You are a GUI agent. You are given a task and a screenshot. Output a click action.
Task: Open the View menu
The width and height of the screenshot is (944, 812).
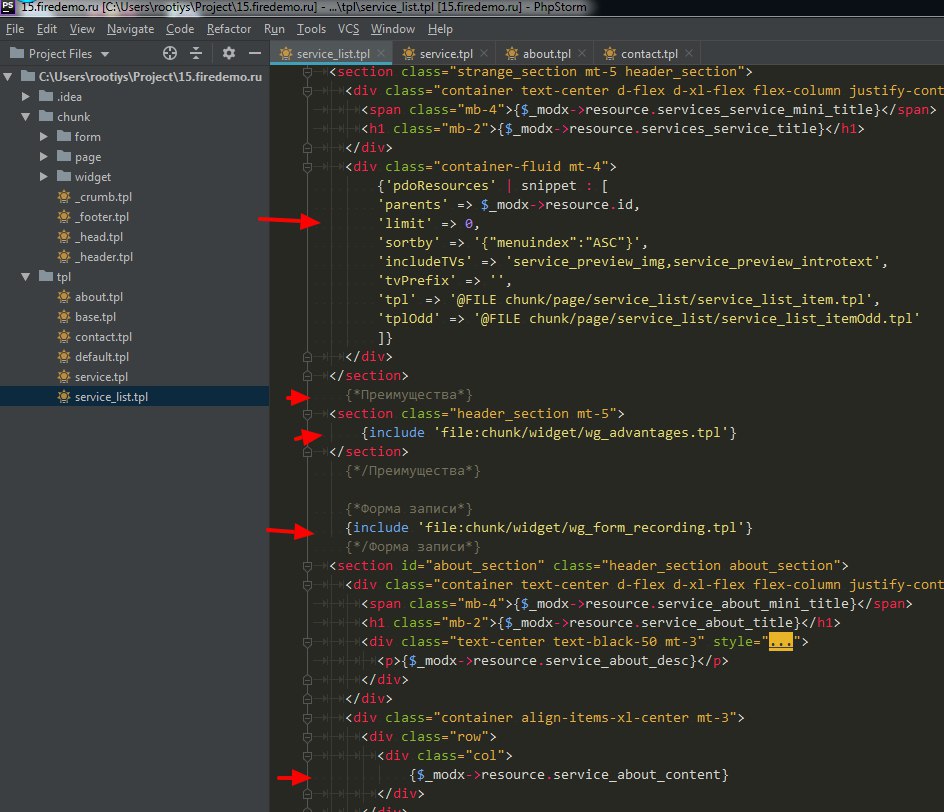click(x=82, y=29)
